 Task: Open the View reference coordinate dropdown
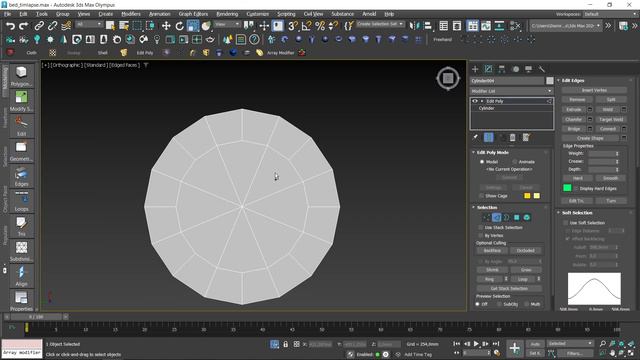point(227,24)
